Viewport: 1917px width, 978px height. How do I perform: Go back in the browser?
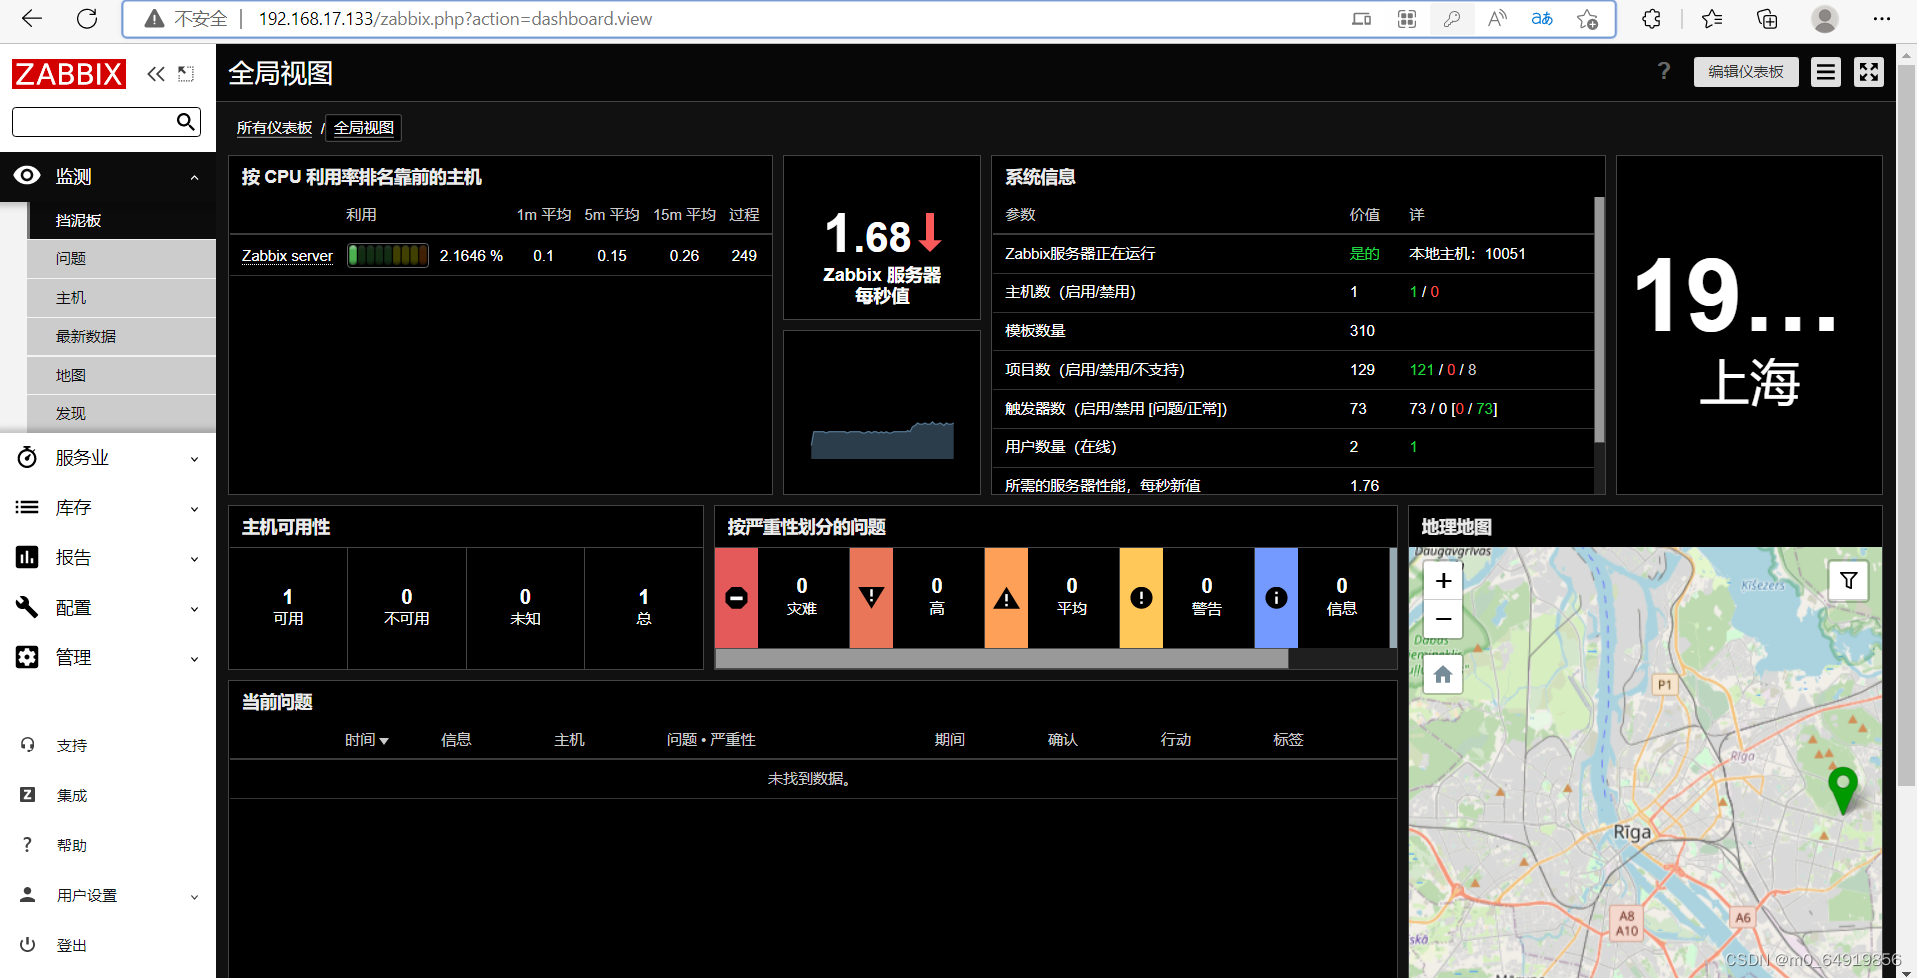pyautogui.click(x=32, y=18)
